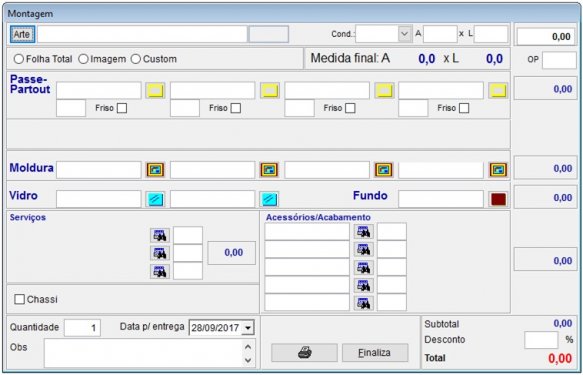Click the first Serviços quantity field
Viewport: 583px width, 375px height.
188,235
